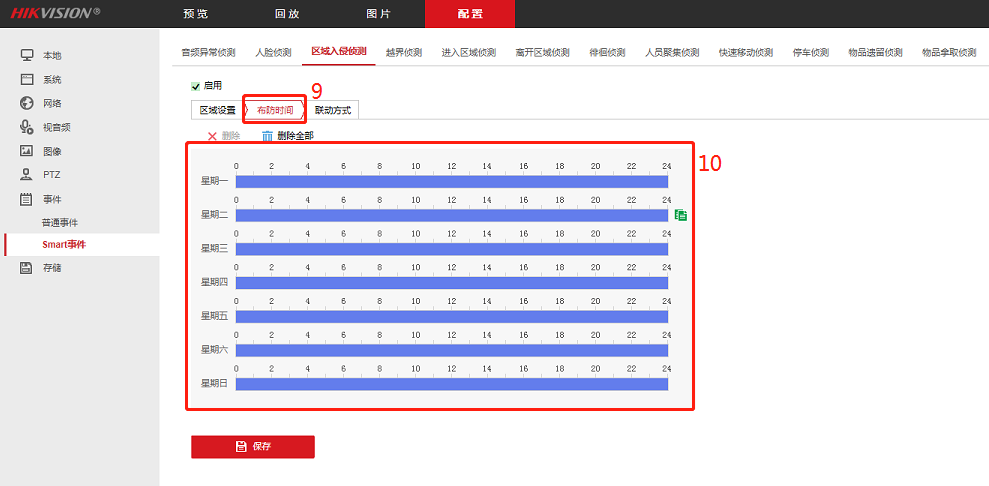Click the Local (本地) monitor icon
989x486 pixels.
[x=27, y=55]
